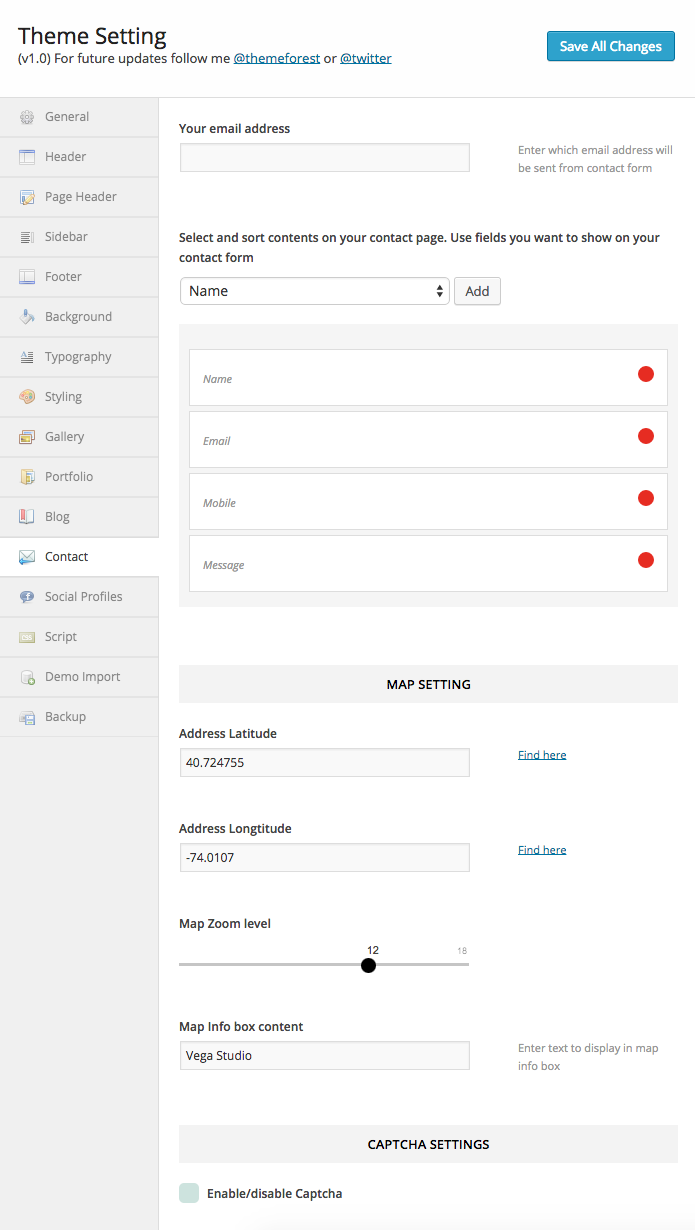The height and width of the screenshot is (1230, 695).
Task: Click the Blog icon in sidebar
Action: [x=27, y=517]
